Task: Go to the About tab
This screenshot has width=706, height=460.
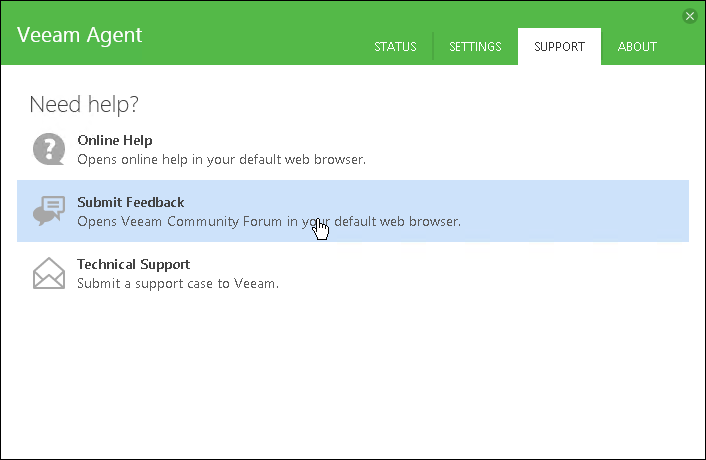Action: tap(637, 47)
